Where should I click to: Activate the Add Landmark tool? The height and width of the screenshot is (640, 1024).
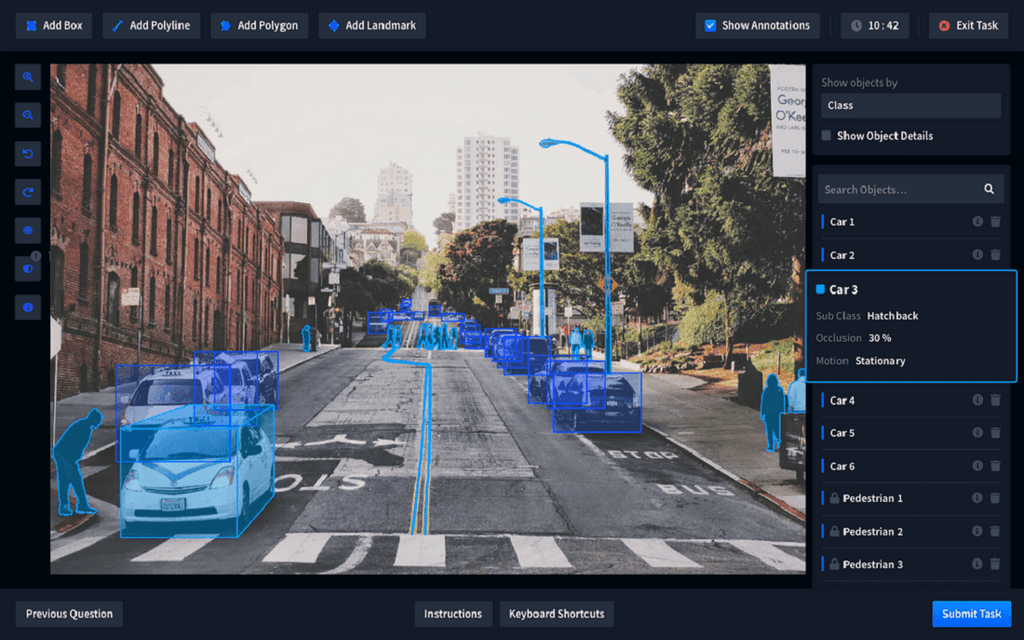point(372,25)
